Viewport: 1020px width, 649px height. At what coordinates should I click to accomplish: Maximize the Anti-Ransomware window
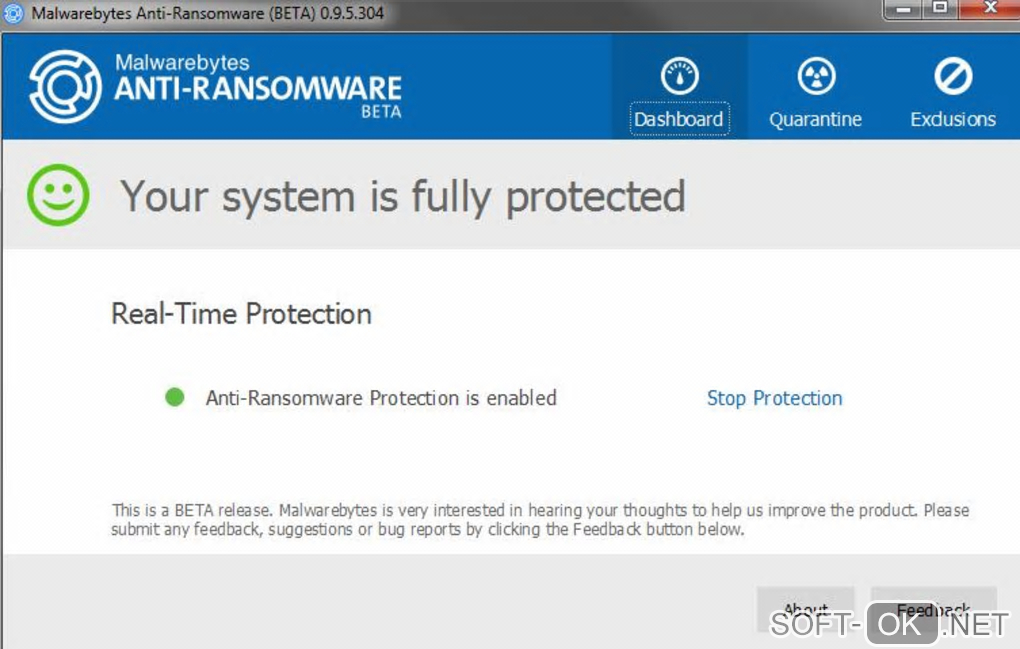tap(940, 9)
